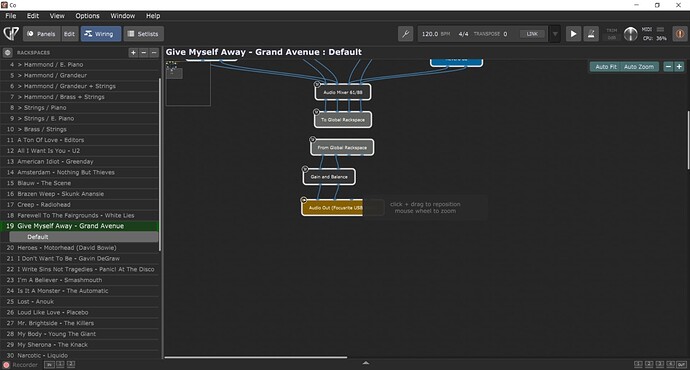
Task: Click the To Global Rackspace block handle
Action: click(x=316, y=112)
